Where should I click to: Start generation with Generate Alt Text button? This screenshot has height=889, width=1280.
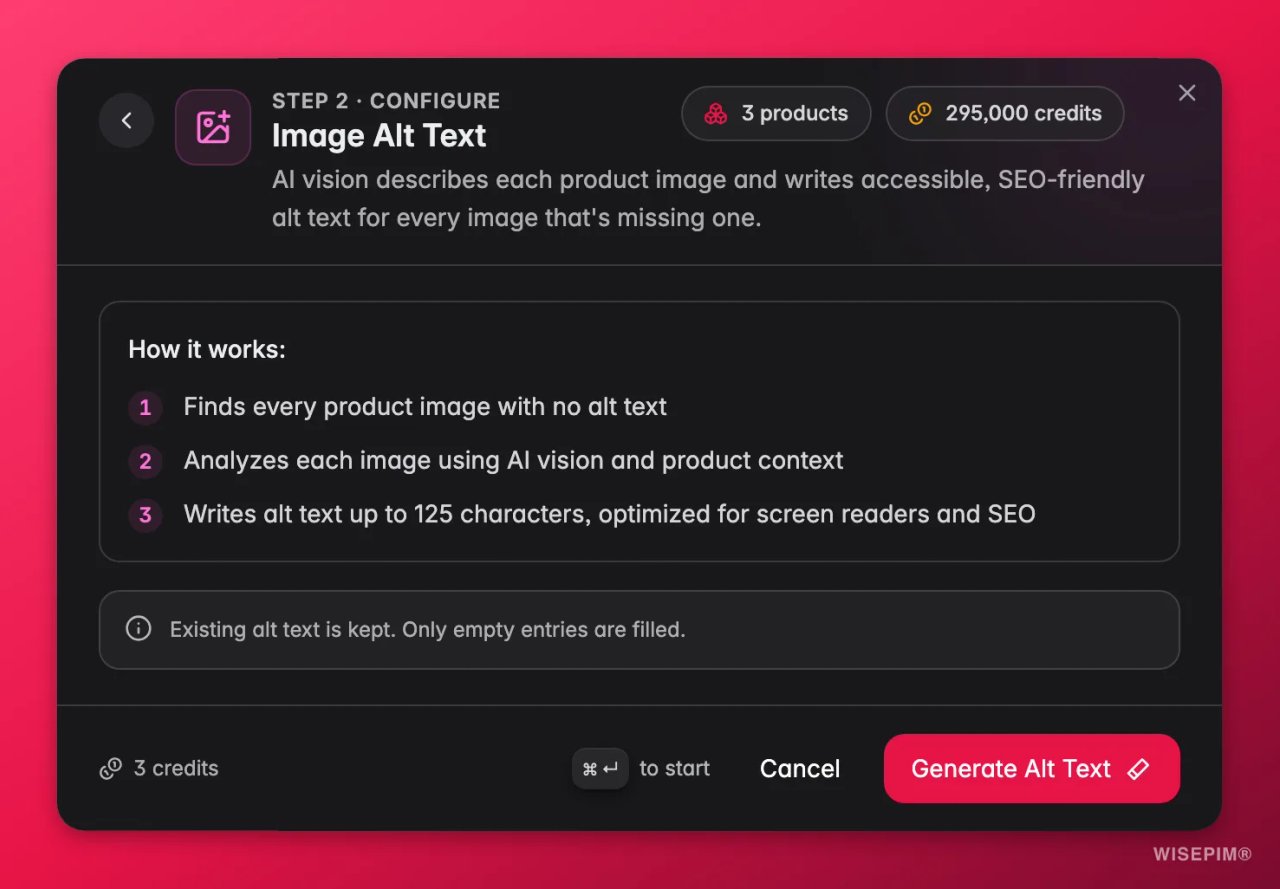coord(1032,769)
